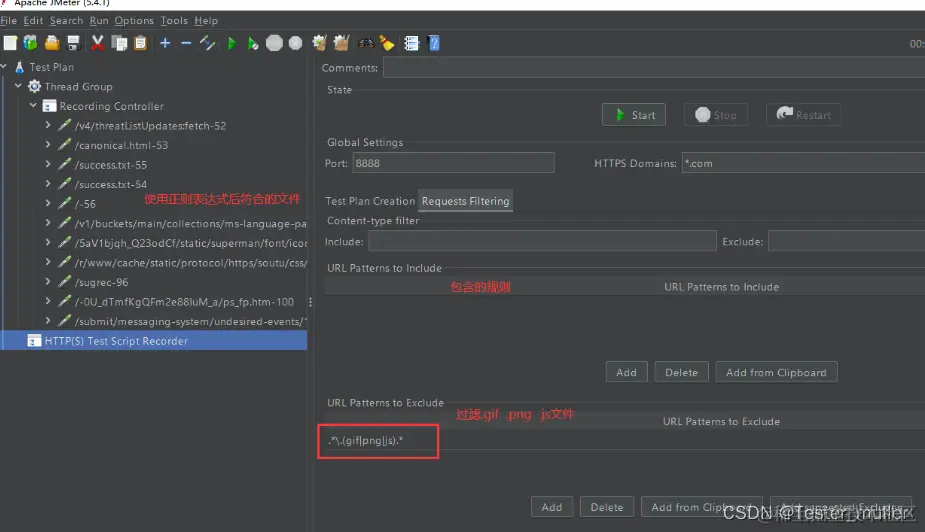This screenshot has width=925, height=532.
Task: Click the Content-type Include field
Action: (542, 241)
